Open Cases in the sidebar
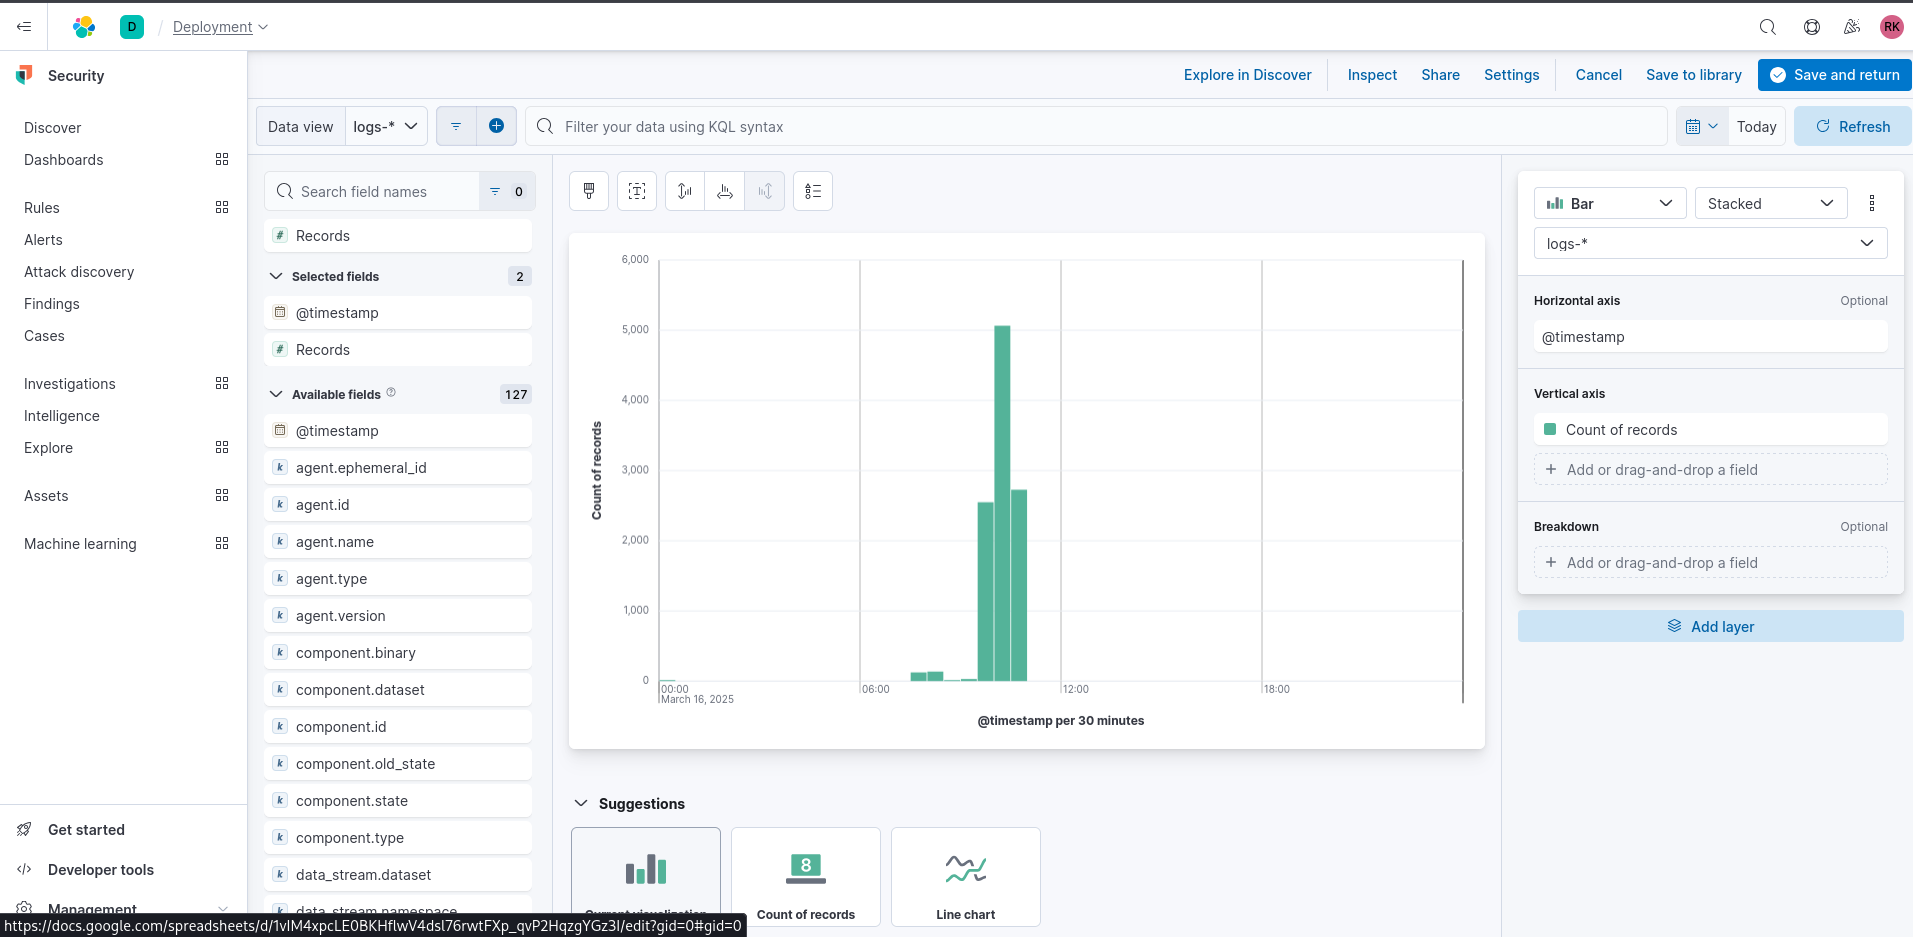 (x=44, y=335)
